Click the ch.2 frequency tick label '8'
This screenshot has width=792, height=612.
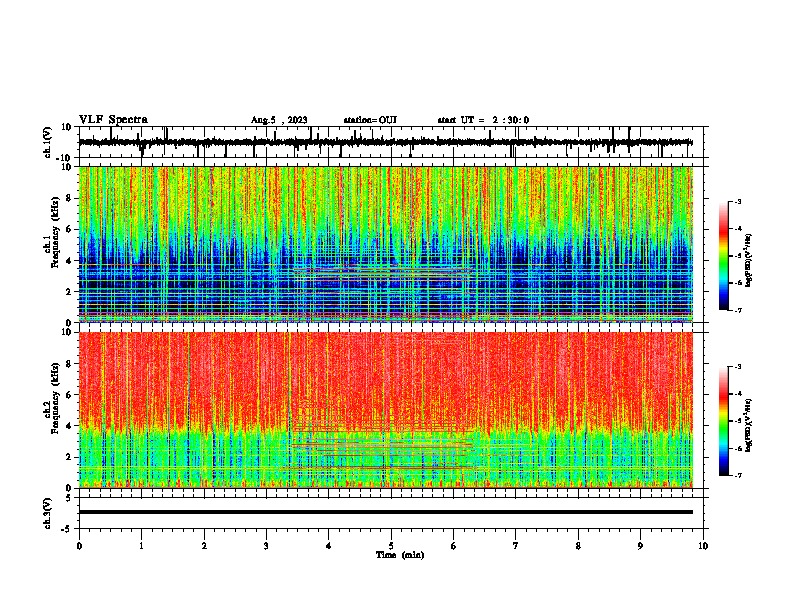pyautogui.click(x=69, y=364)
